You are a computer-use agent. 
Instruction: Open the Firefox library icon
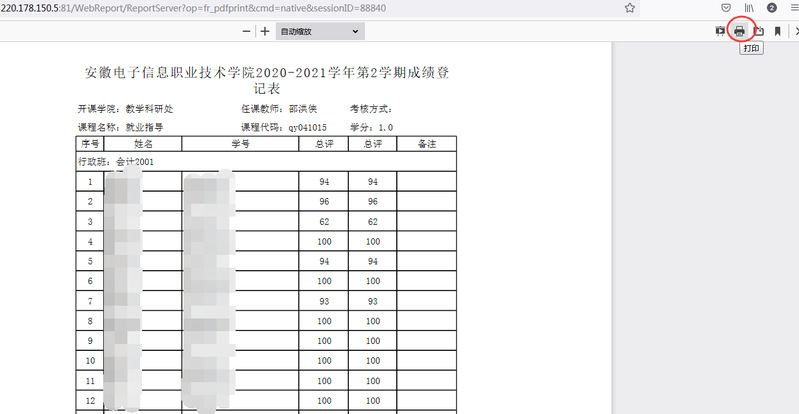(748, 8)
